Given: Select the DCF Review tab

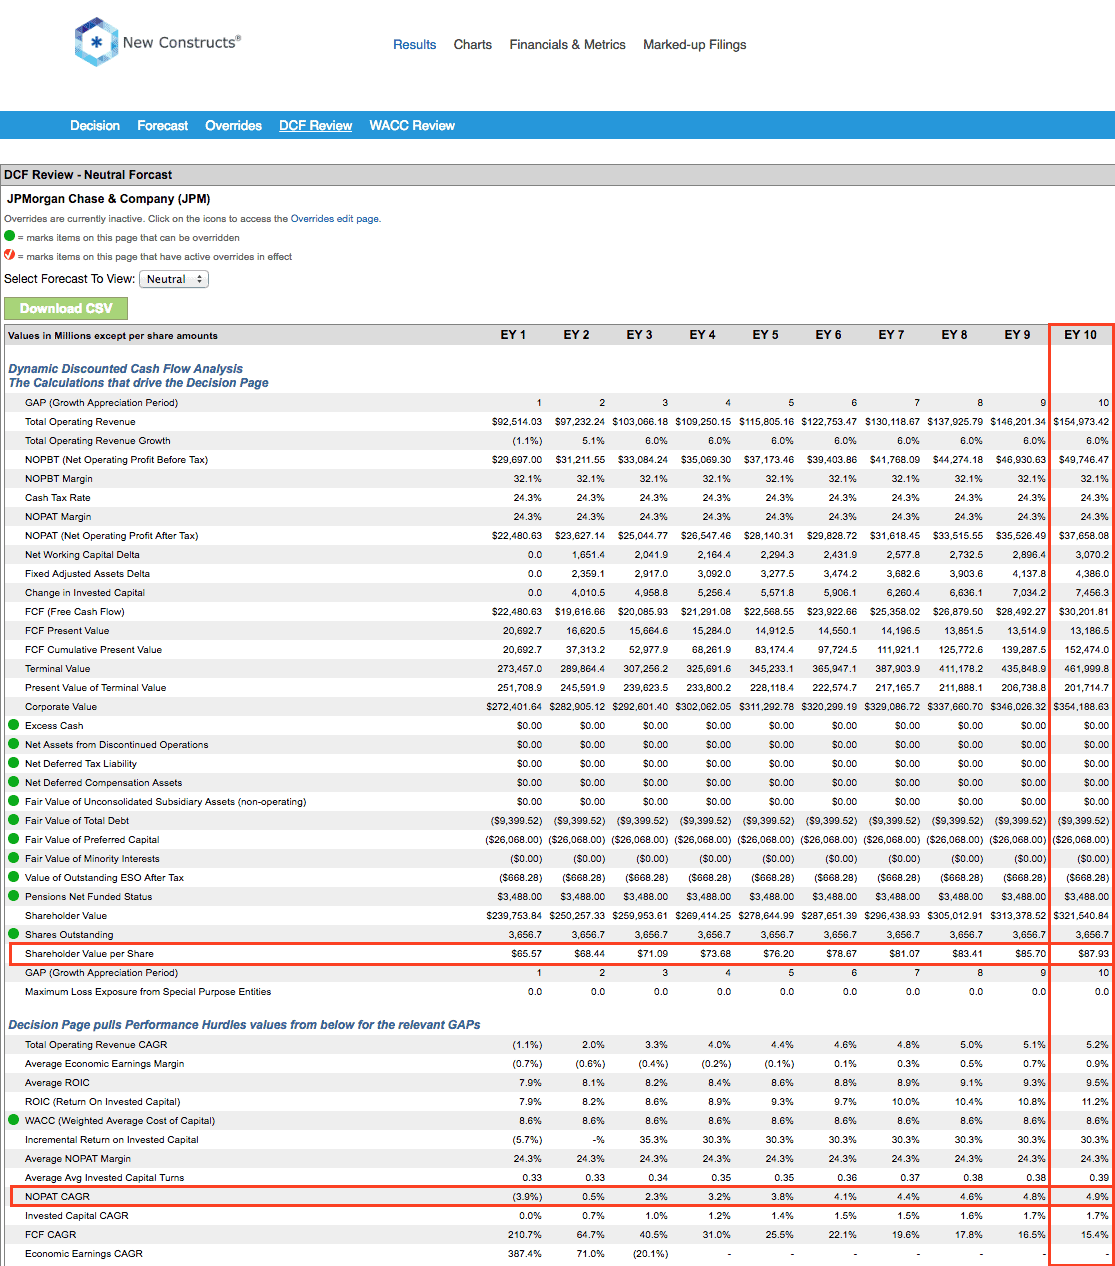Looking at the screenshot, I should point(316,125).
